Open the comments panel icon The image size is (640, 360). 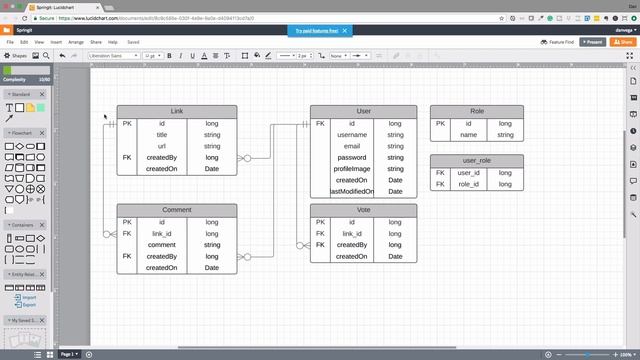click(x=633, y=181)
